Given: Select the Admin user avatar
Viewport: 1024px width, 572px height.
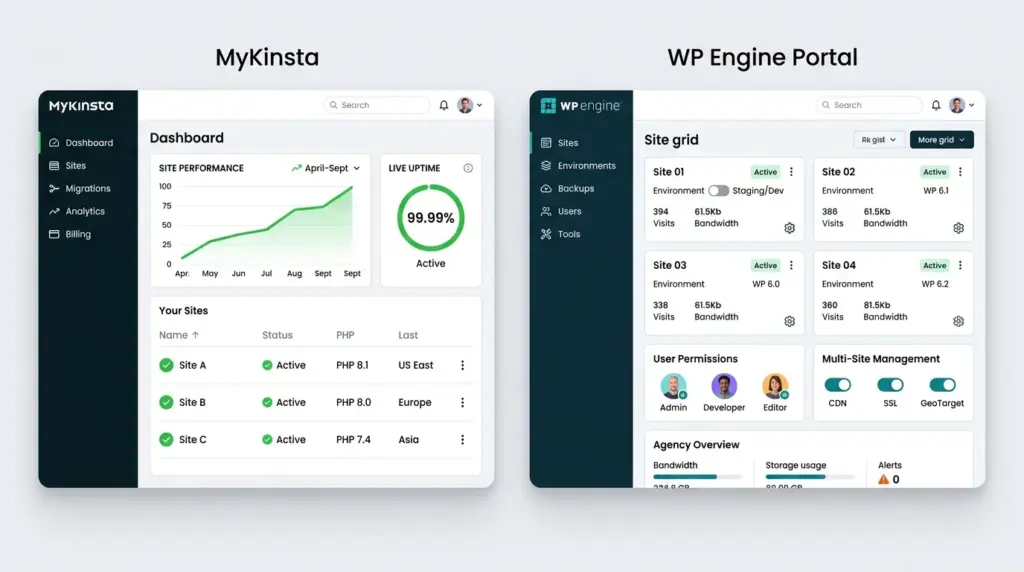Looking at the screenshot, I should [673, 386].
